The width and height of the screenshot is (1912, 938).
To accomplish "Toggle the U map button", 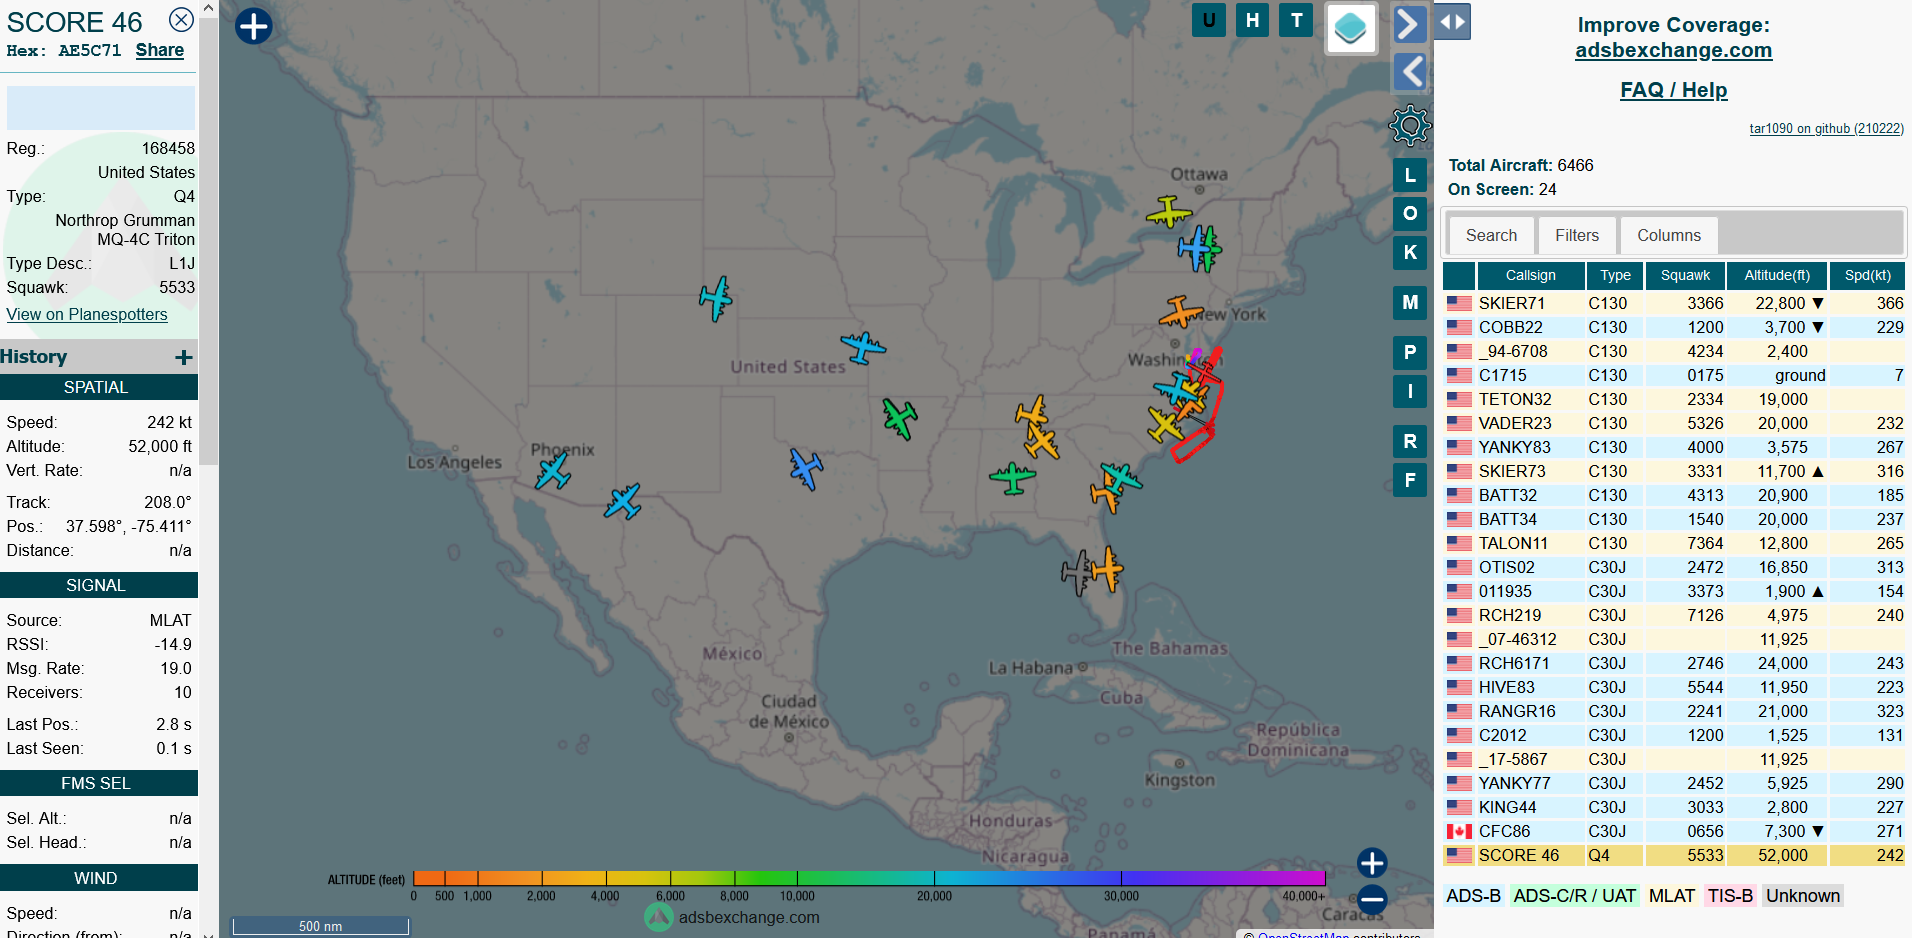I will coord(1209,20).
